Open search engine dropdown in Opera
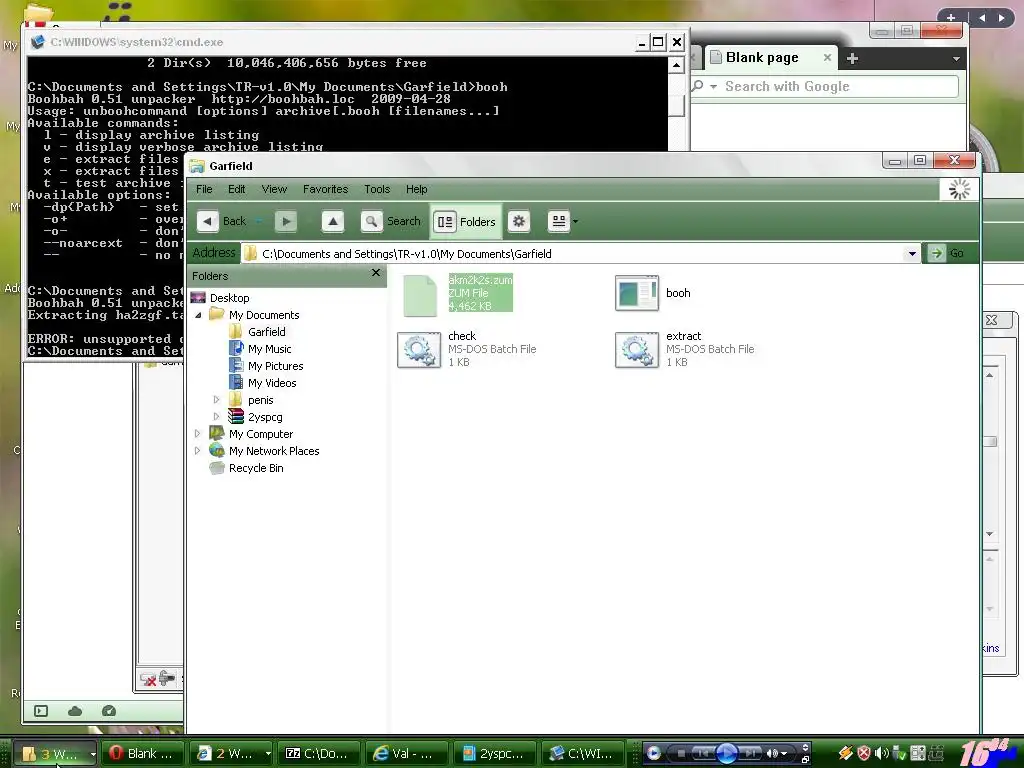 pyautogui.click(x=713, y=86)
